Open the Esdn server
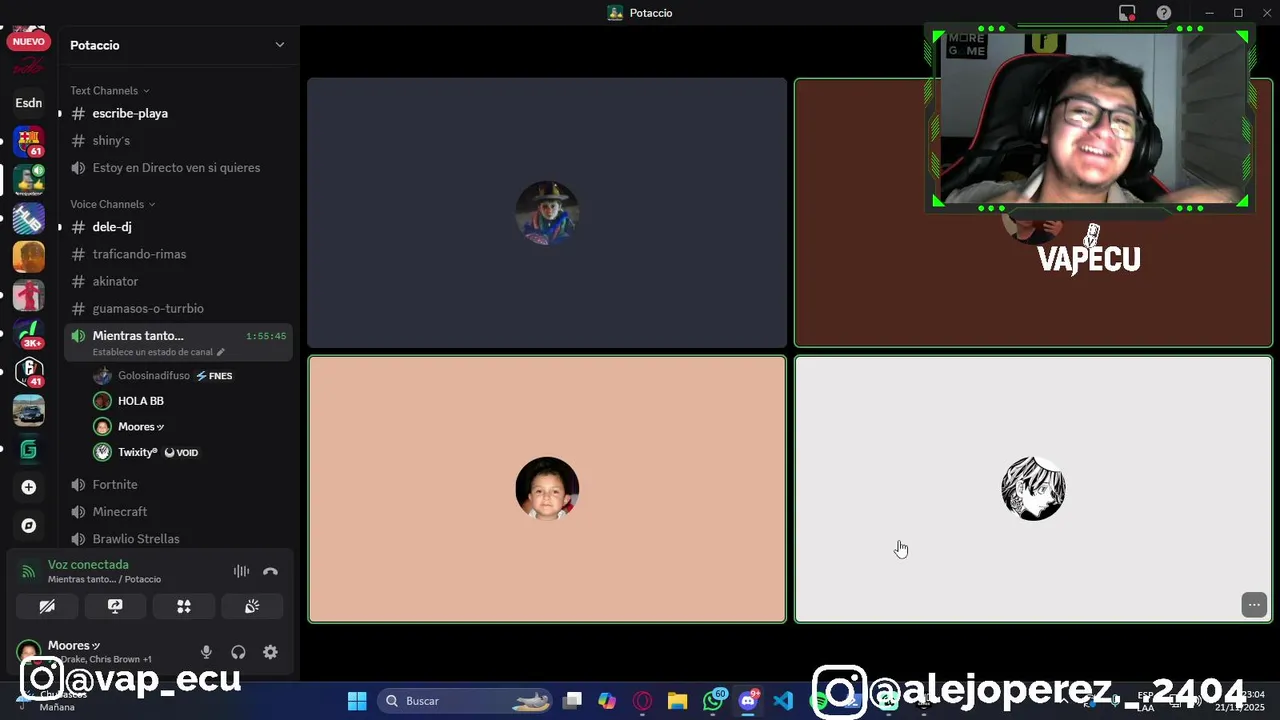The height and width of the screenshot is (720, 1280). coord(28,103)
